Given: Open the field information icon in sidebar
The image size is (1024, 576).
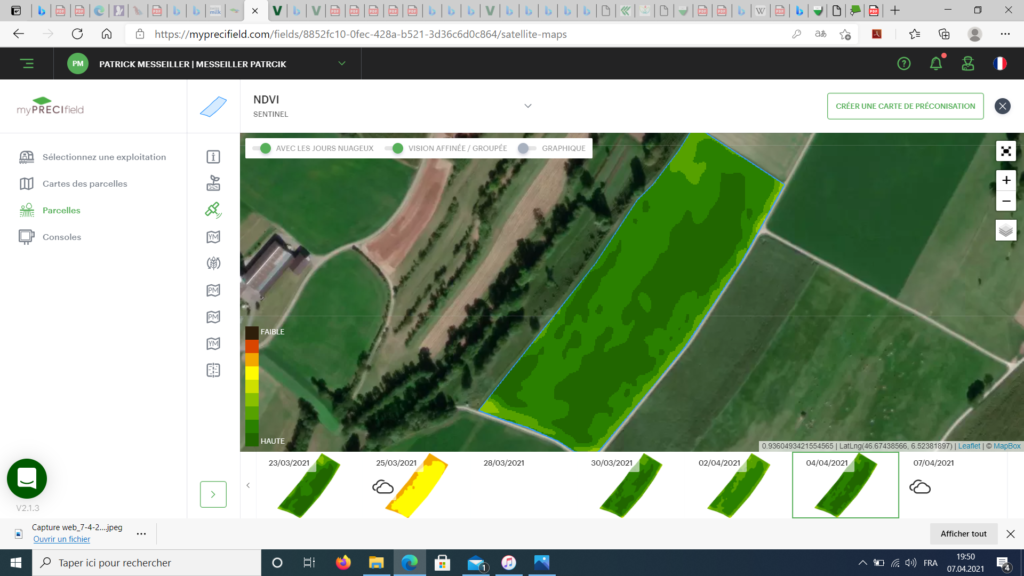Looking at the screenshot, I should (213, 157).
